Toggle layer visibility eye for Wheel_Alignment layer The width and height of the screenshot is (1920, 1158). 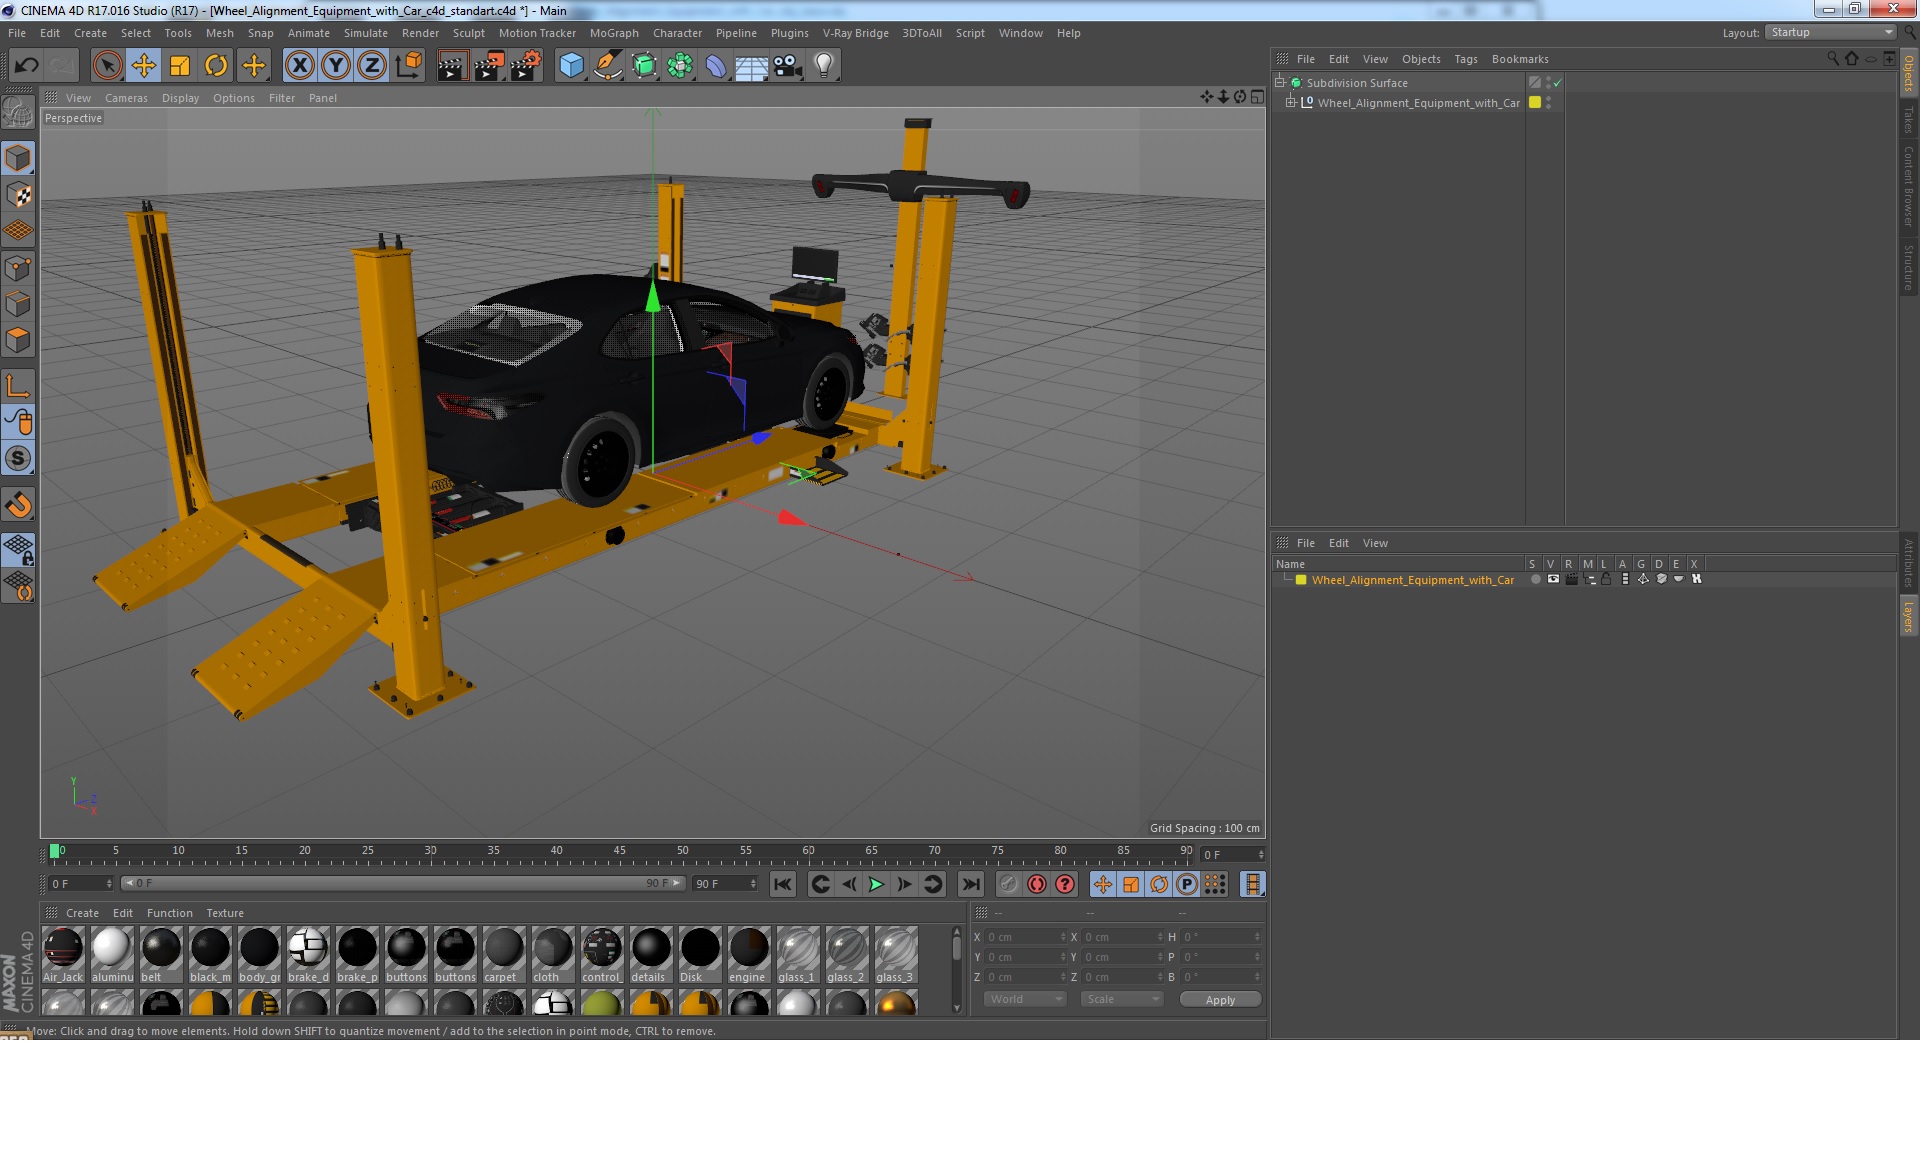[x=1553, y=579]
